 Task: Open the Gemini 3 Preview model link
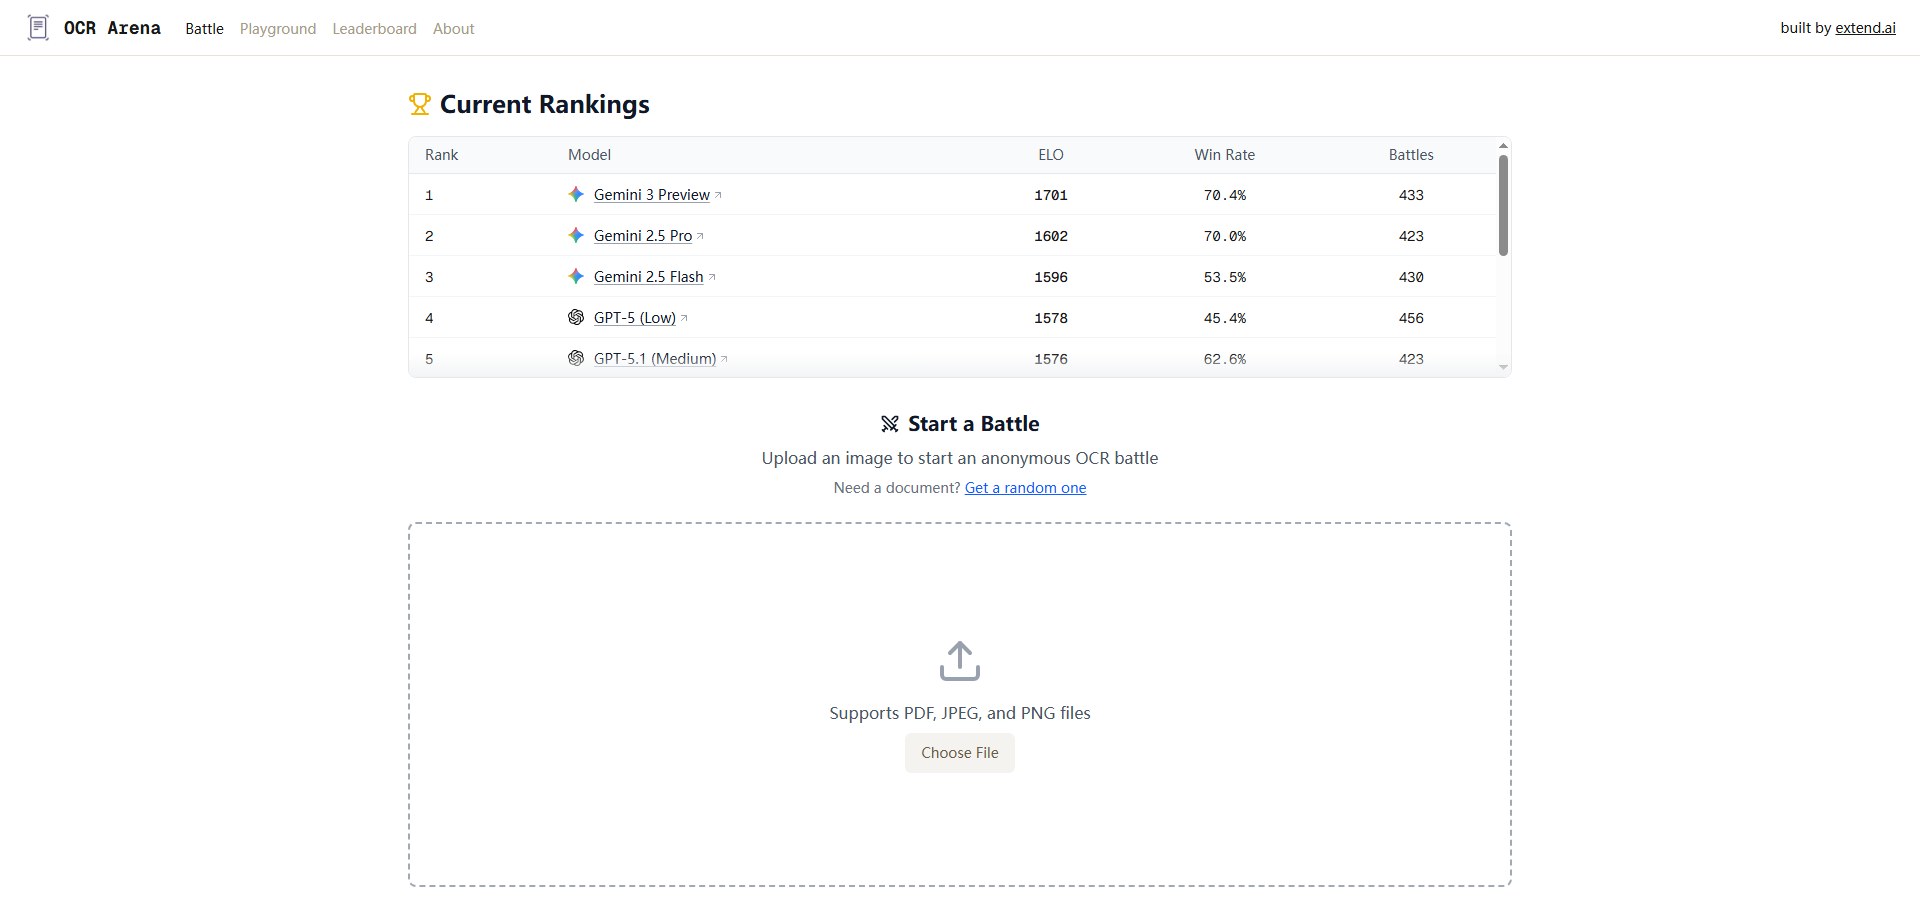[x=651, y=194]
